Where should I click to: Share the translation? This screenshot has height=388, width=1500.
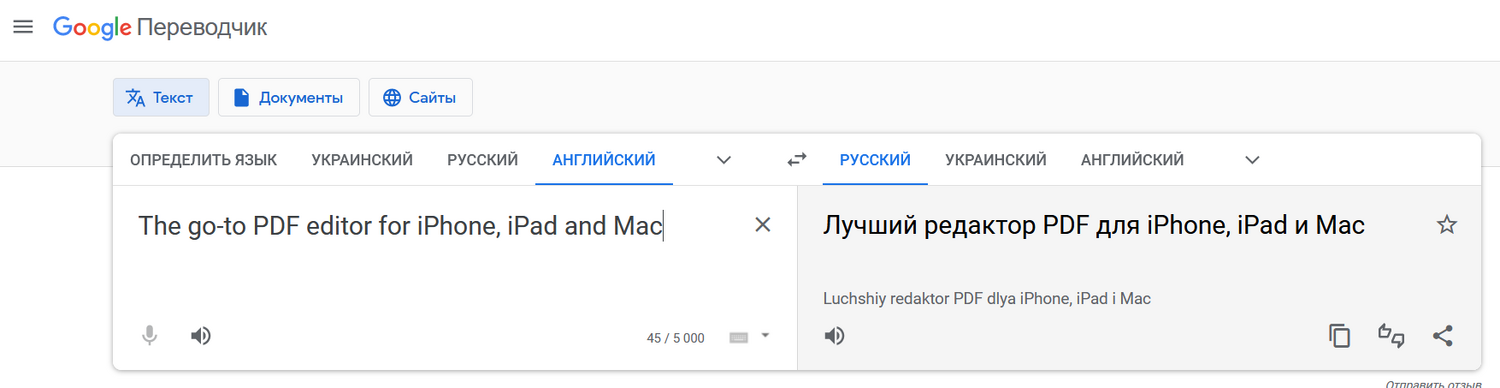1442,336
